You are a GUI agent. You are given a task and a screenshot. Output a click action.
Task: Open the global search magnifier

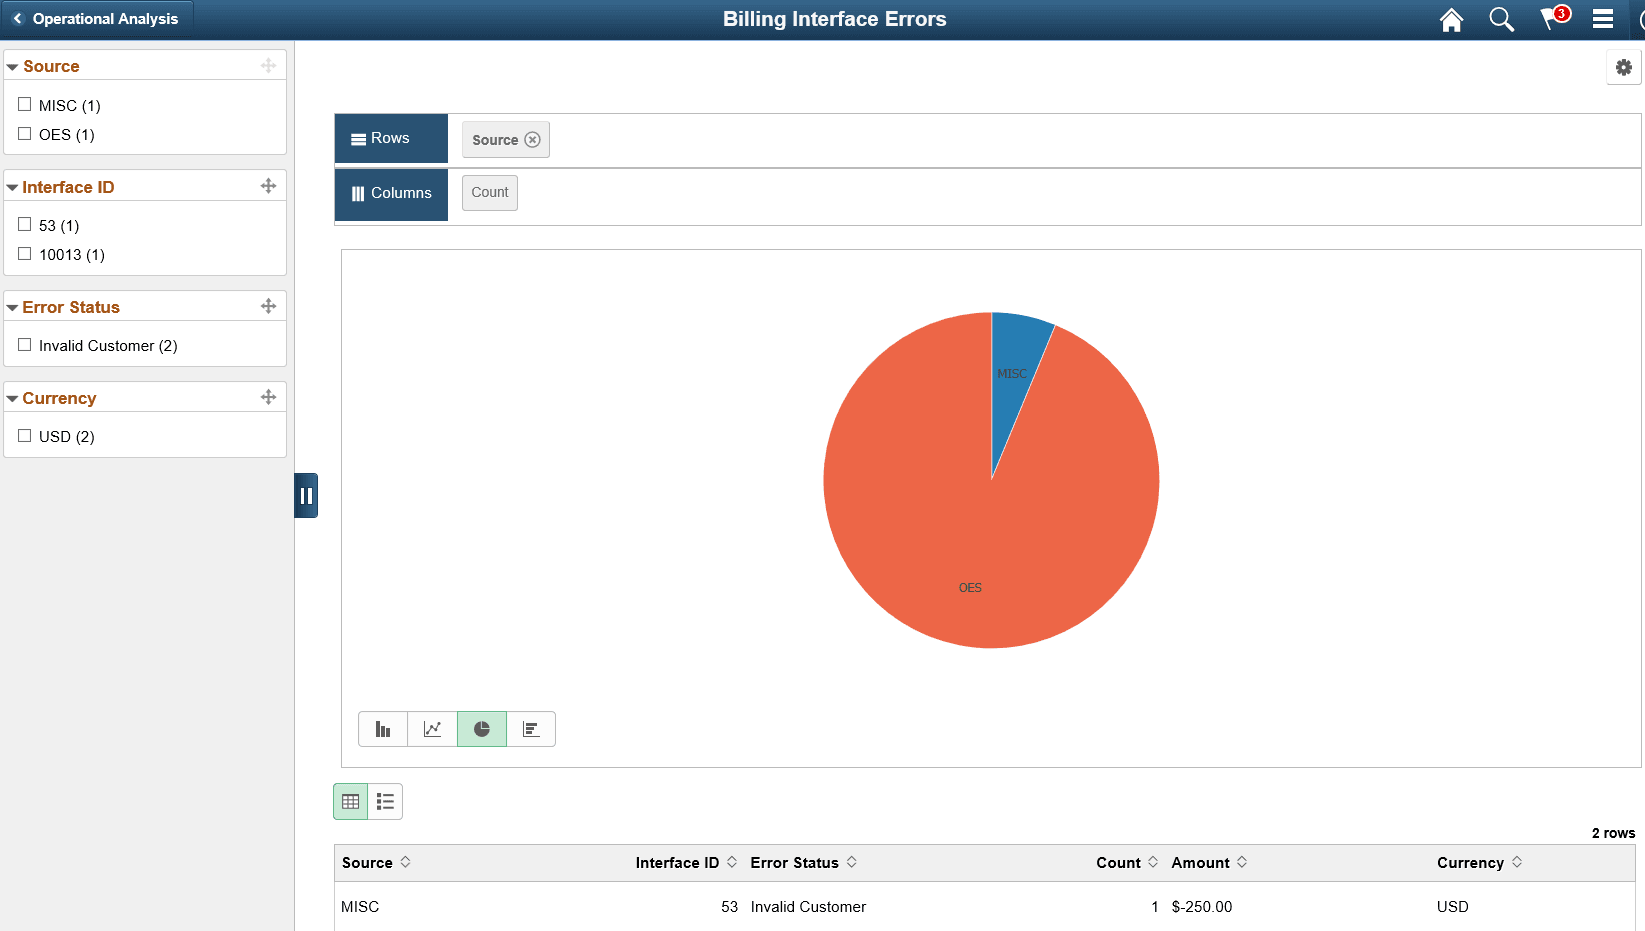point(1501,19)
